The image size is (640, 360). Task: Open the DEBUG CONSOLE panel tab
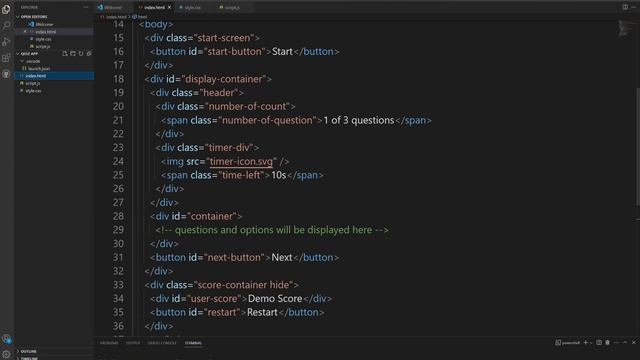click(162, 343)
